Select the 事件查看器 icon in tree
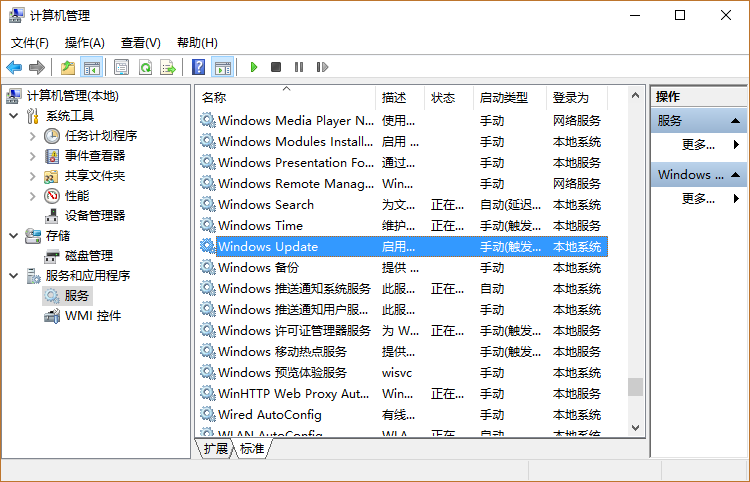Image resolution: width=750 pixels, height=482 pixels. (x=52, y=156)
